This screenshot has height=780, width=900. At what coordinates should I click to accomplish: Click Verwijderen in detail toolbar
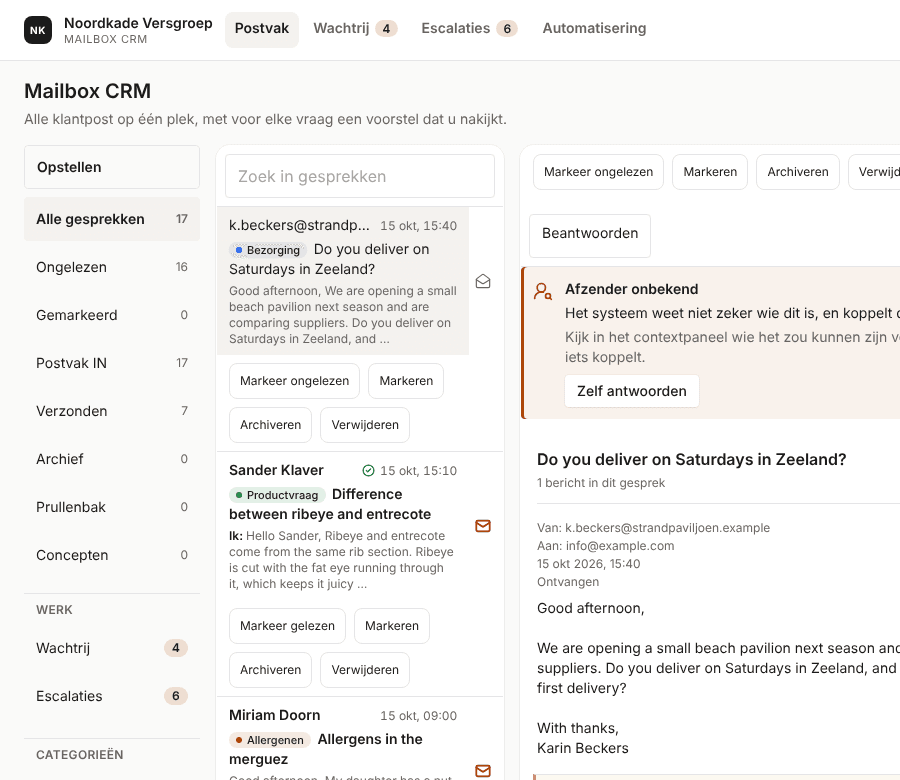(x=874, y=172)
